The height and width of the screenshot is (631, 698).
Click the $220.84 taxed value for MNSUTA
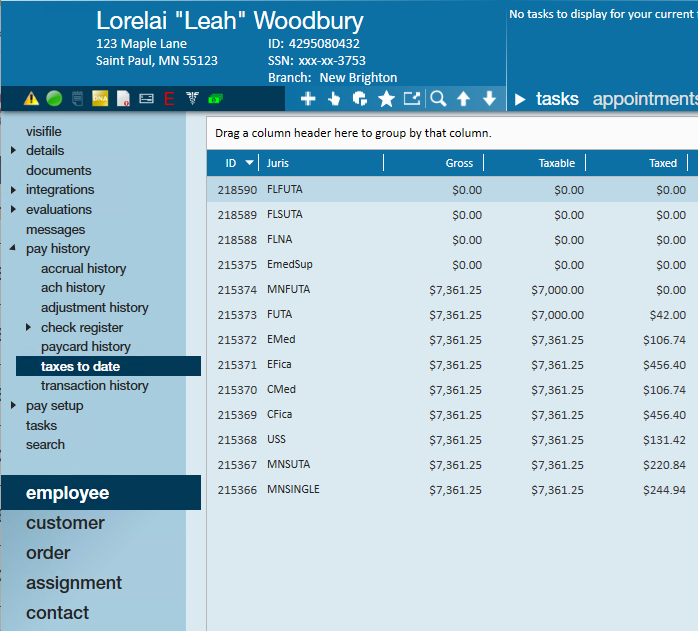[x=664, y=465]
